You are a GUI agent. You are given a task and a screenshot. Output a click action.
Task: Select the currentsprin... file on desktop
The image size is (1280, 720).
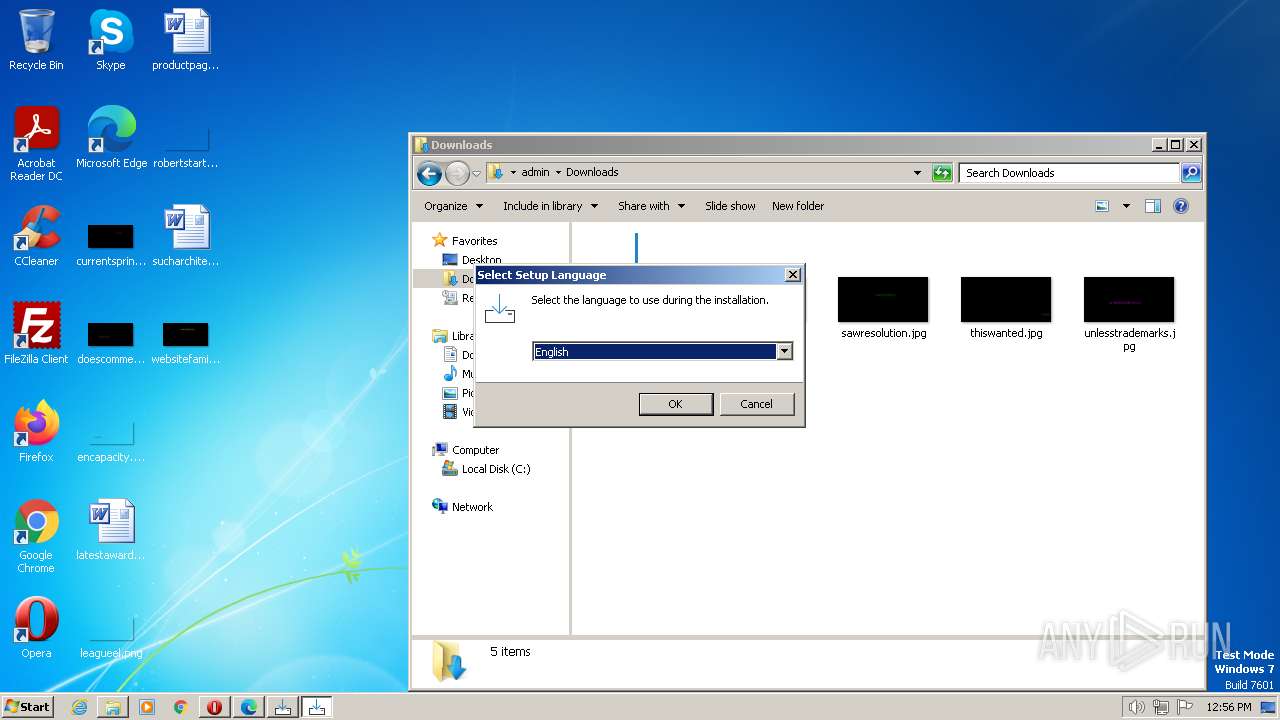pos(111,245)
